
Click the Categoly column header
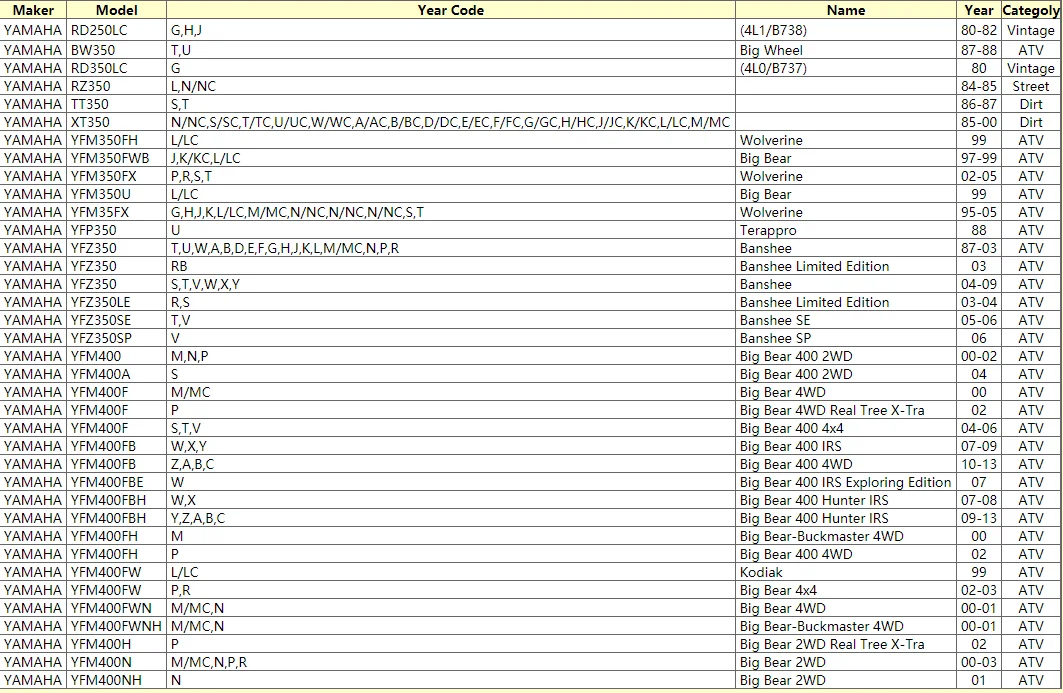click(x=1030, y=10)
